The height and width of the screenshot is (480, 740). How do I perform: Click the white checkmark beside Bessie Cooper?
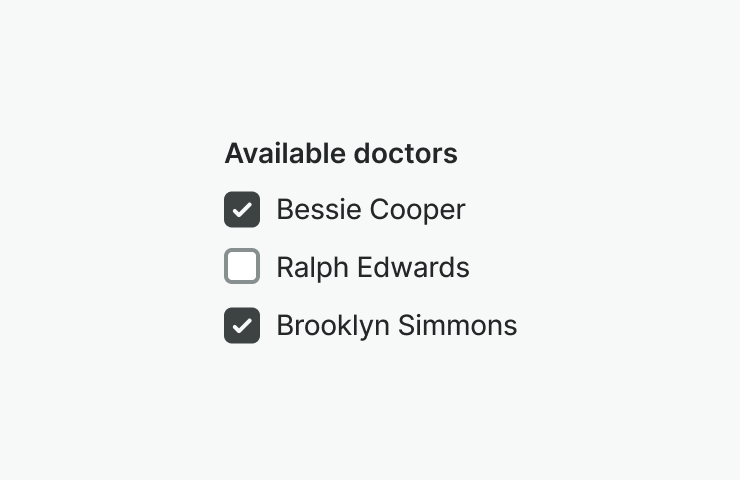242,210
